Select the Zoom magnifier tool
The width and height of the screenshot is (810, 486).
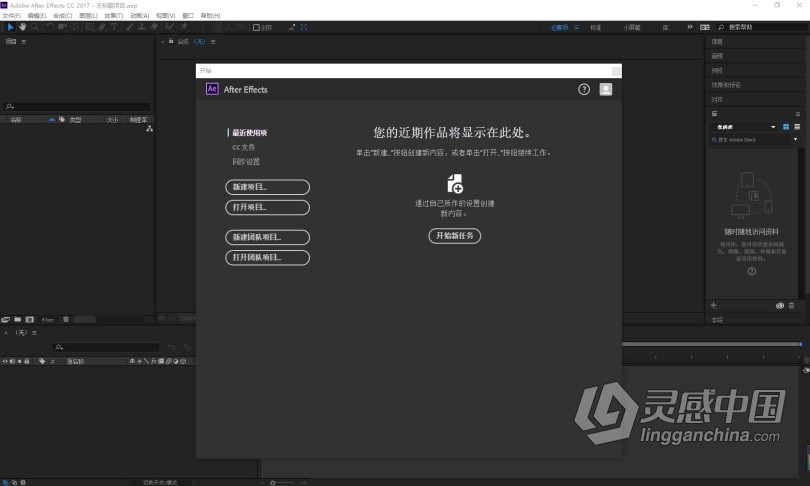(35, 27)
